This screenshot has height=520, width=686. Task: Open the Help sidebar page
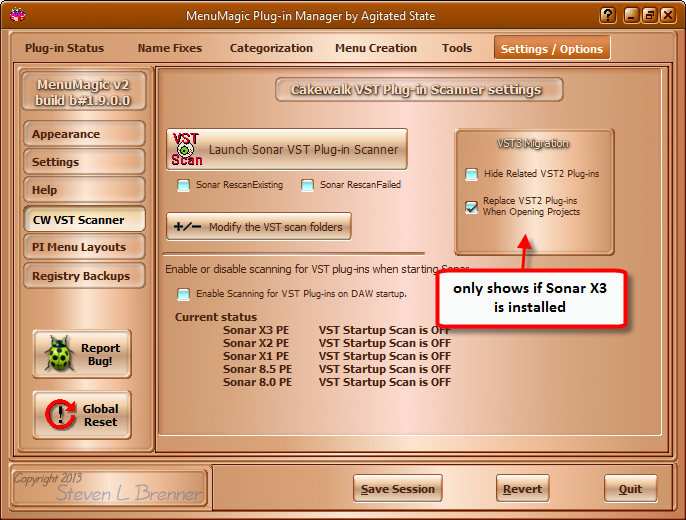[84, 190]
